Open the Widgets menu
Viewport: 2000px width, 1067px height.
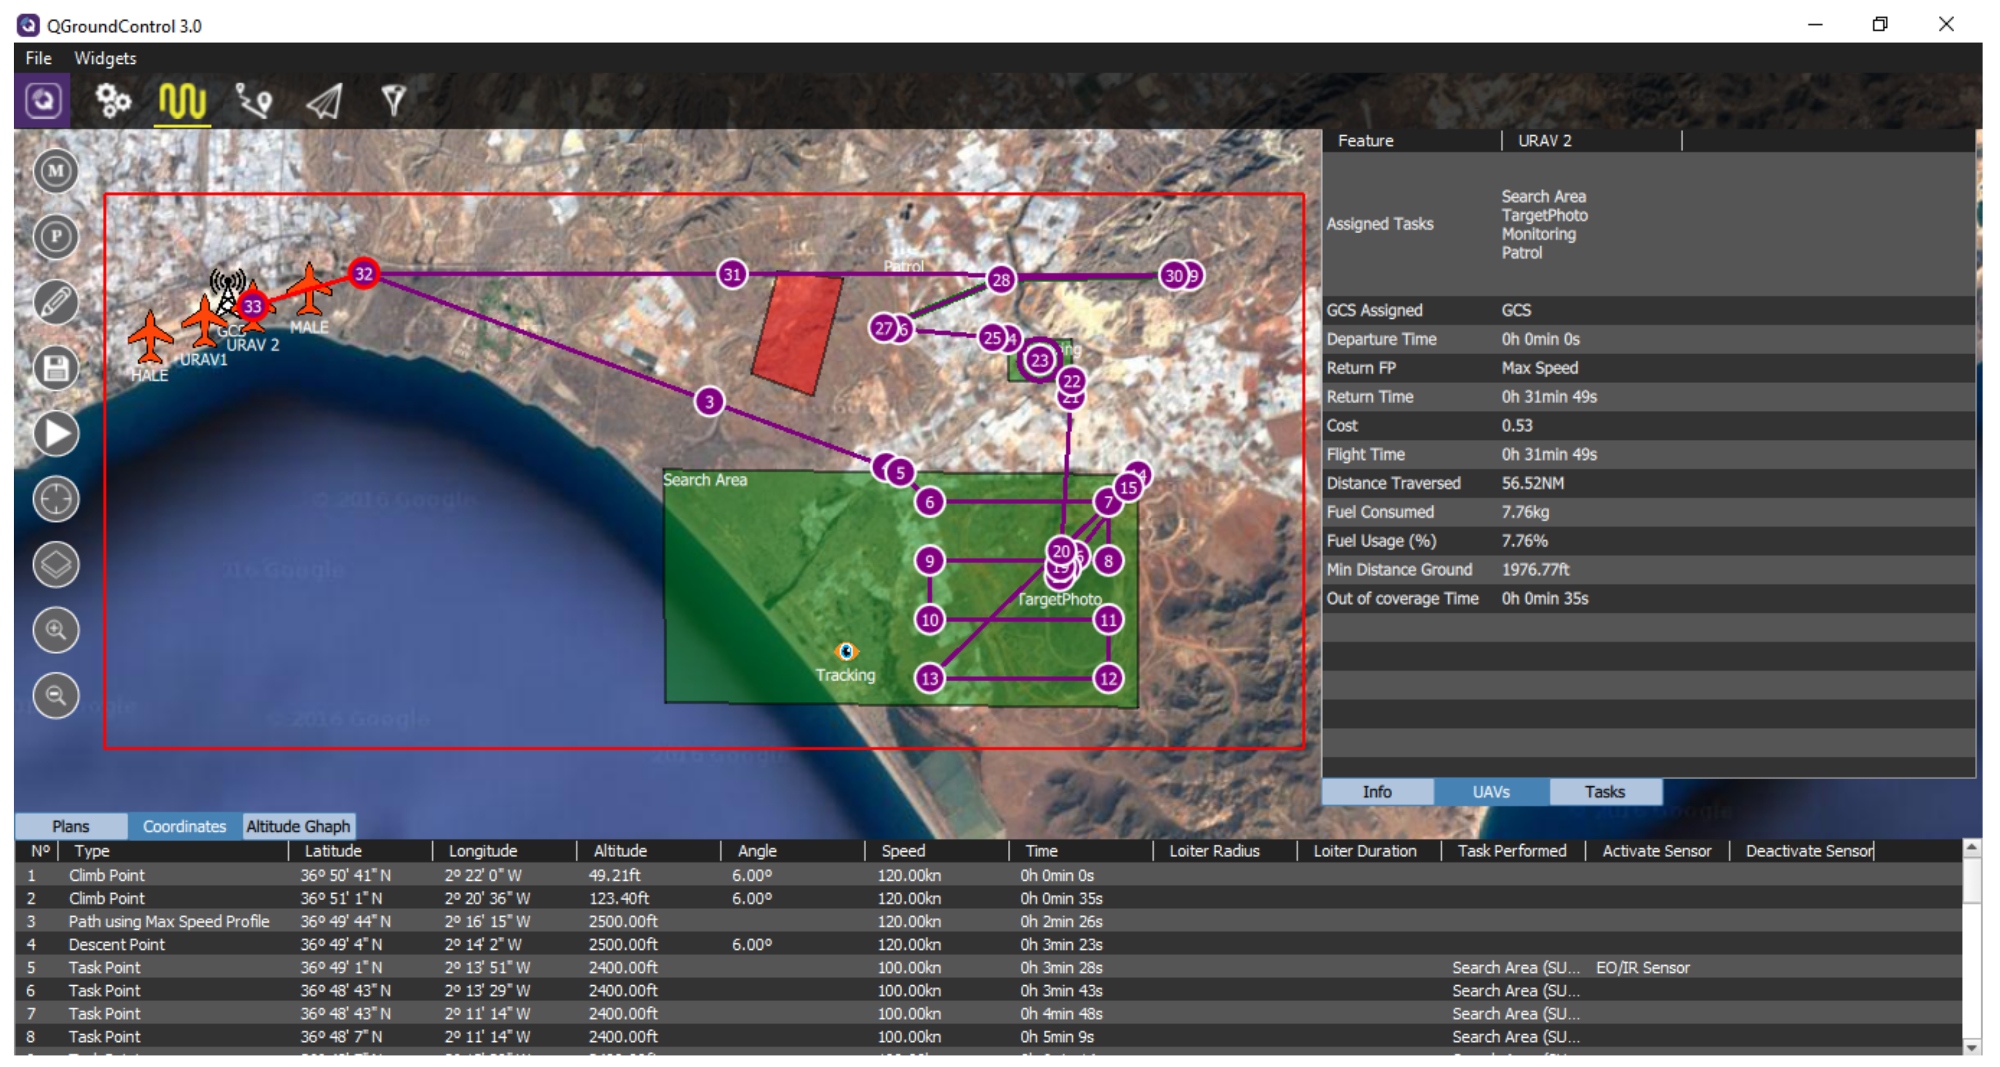105,58
